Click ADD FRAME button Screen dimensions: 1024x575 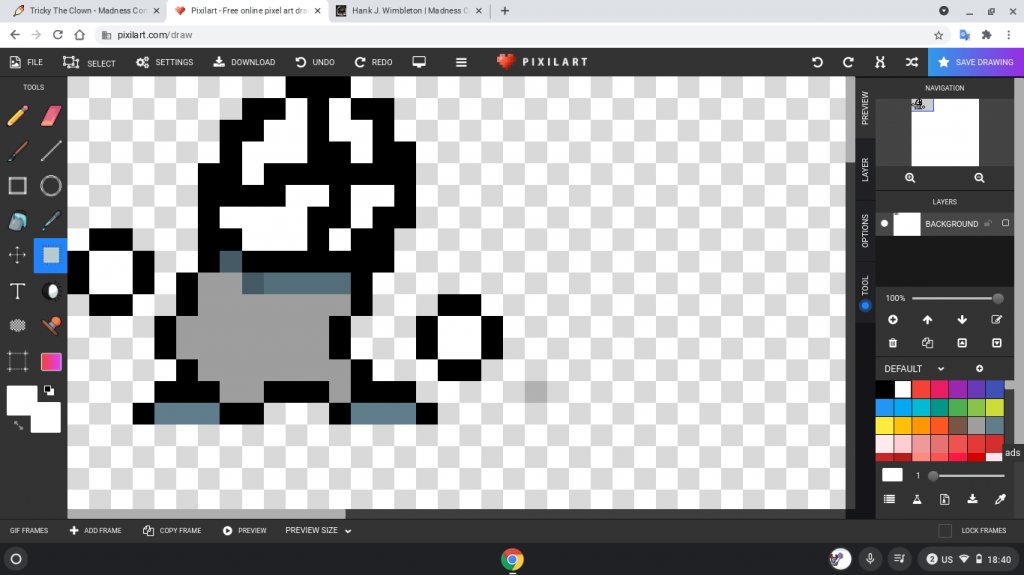click(95, 531)
